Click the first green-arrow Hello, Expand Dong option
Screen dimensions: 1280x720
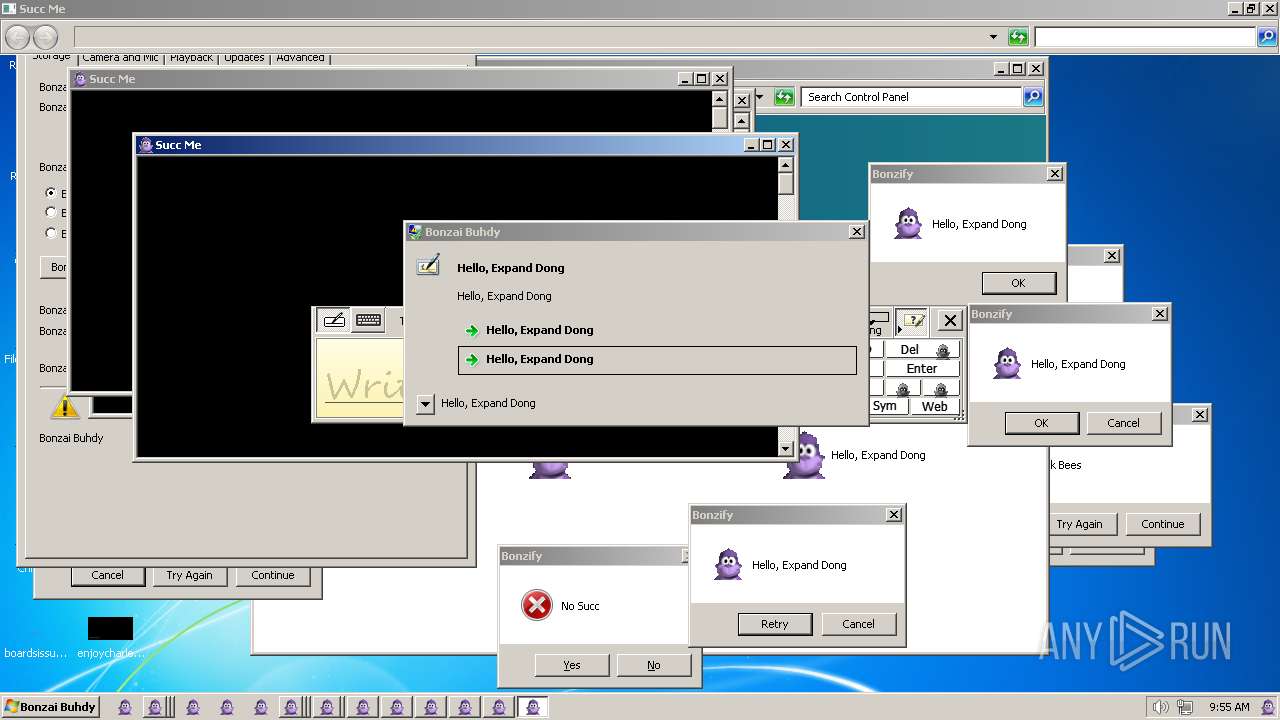[657, 330]
